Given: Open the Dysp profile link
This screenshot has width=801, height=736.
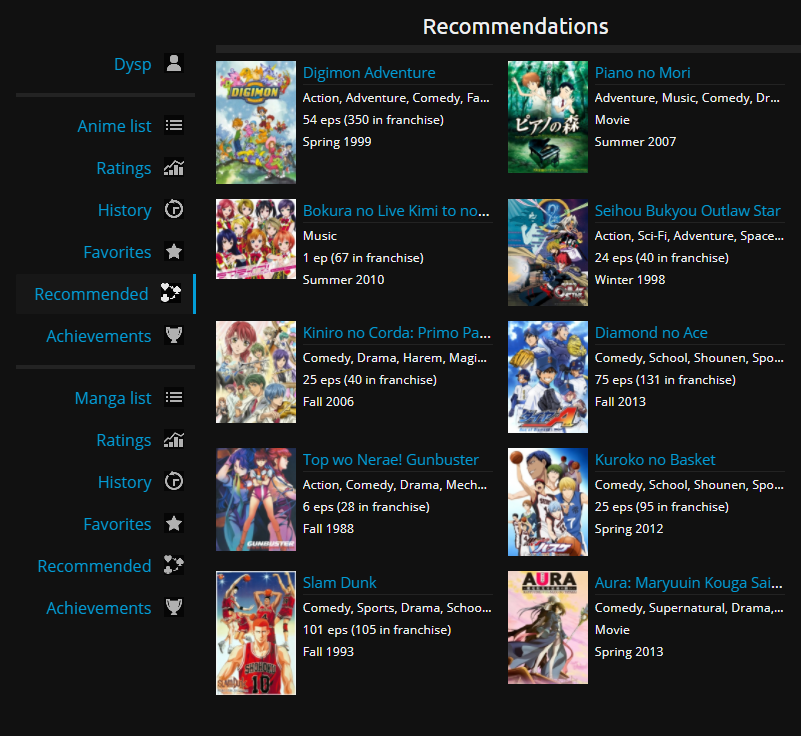Looking at the screenshot, I should coord(132,64).
